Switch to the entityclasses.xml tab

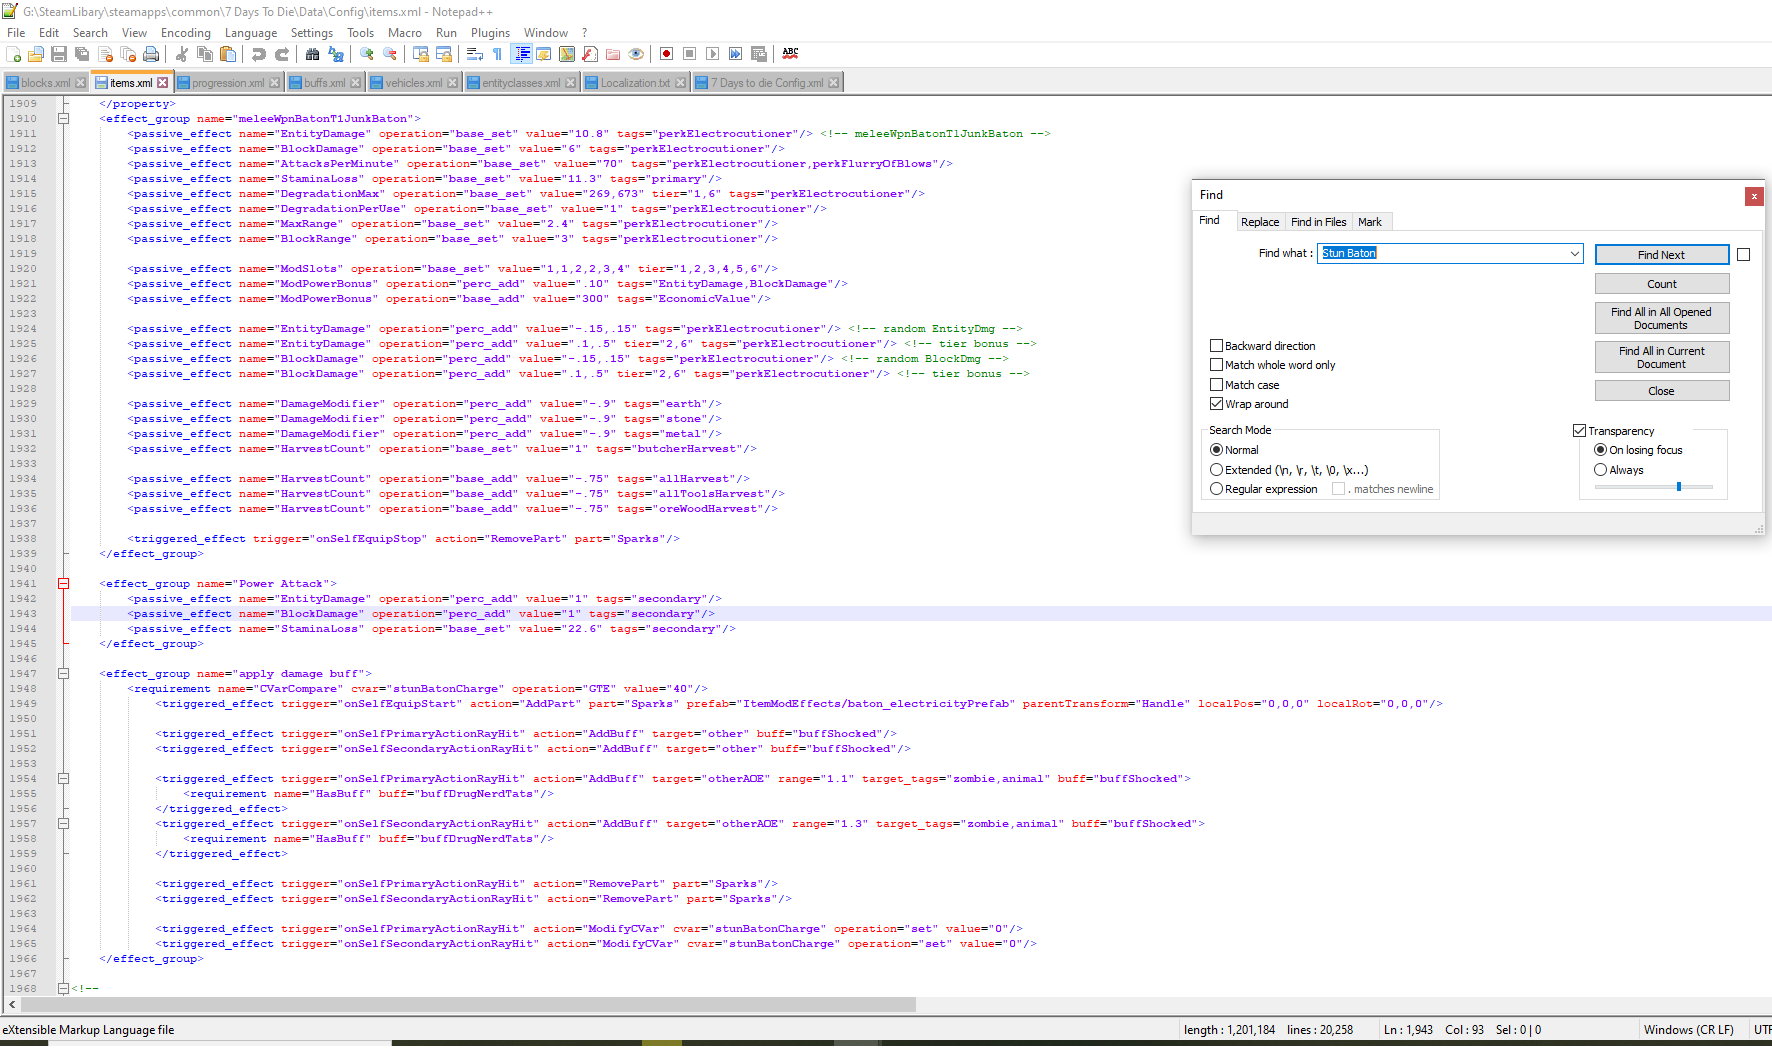click(x=521, y=83)
